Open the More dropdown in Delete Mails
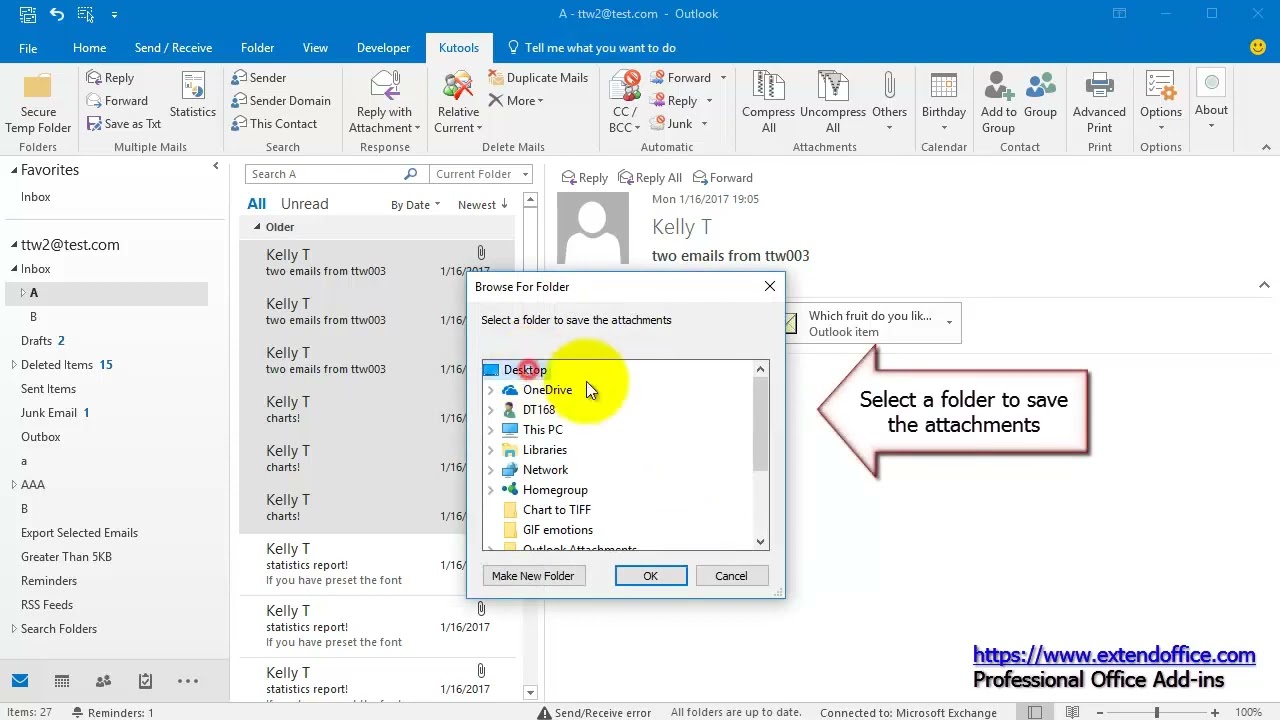The height and width of the screenshot is (720, 1280). tap(516, 101)
